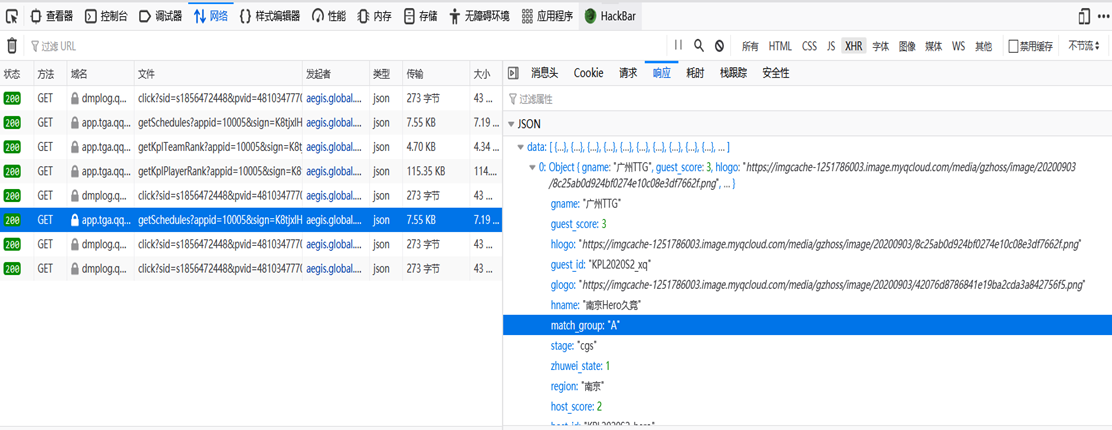Click the 过滤 URL filter field
This screenshot has height=430, width=1112.
(348, 46)
